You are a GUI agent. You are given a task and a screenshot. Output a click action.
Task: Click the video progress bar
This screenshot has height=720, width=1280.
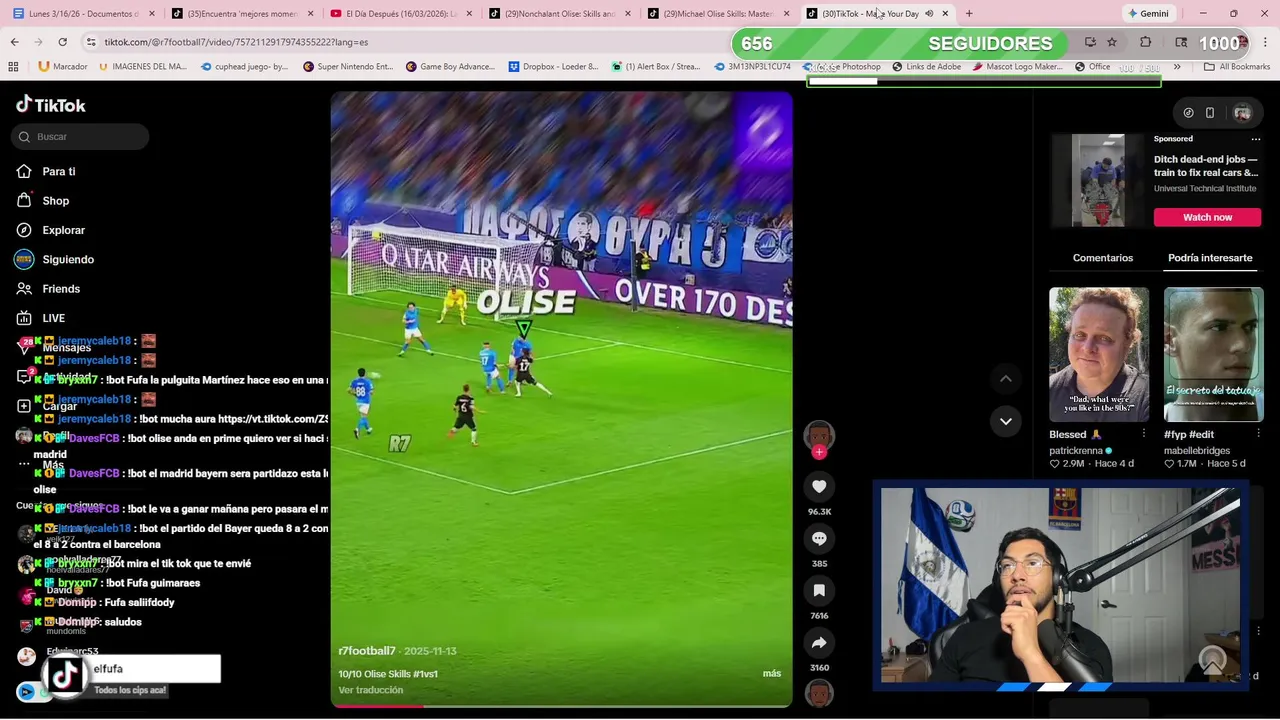561,706
